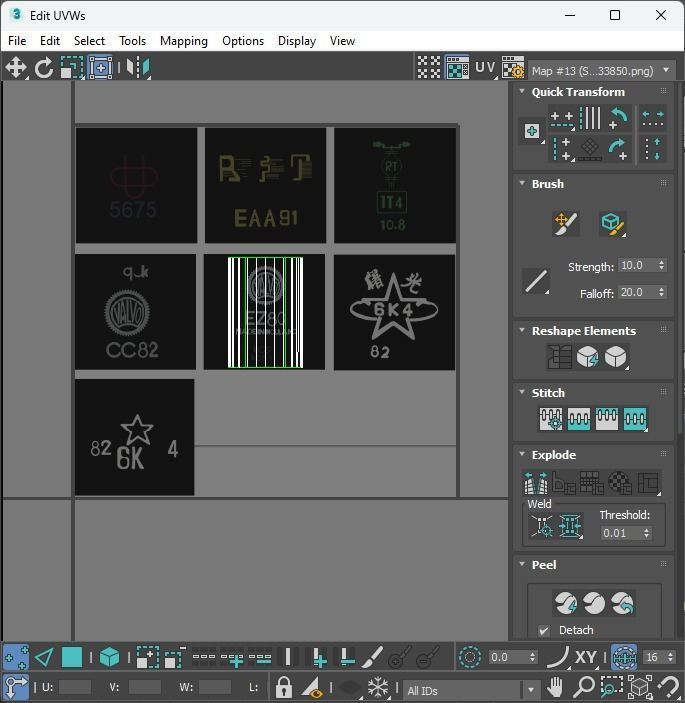Select the Paint Move brush
The width and height of the screenshot is (685, 703).
[566, 224]
